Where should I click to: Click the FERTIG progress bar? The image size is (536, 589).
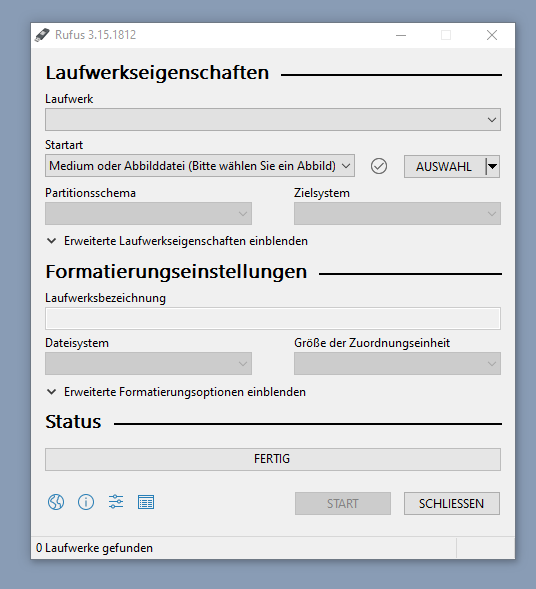click(x=273, y=459)
